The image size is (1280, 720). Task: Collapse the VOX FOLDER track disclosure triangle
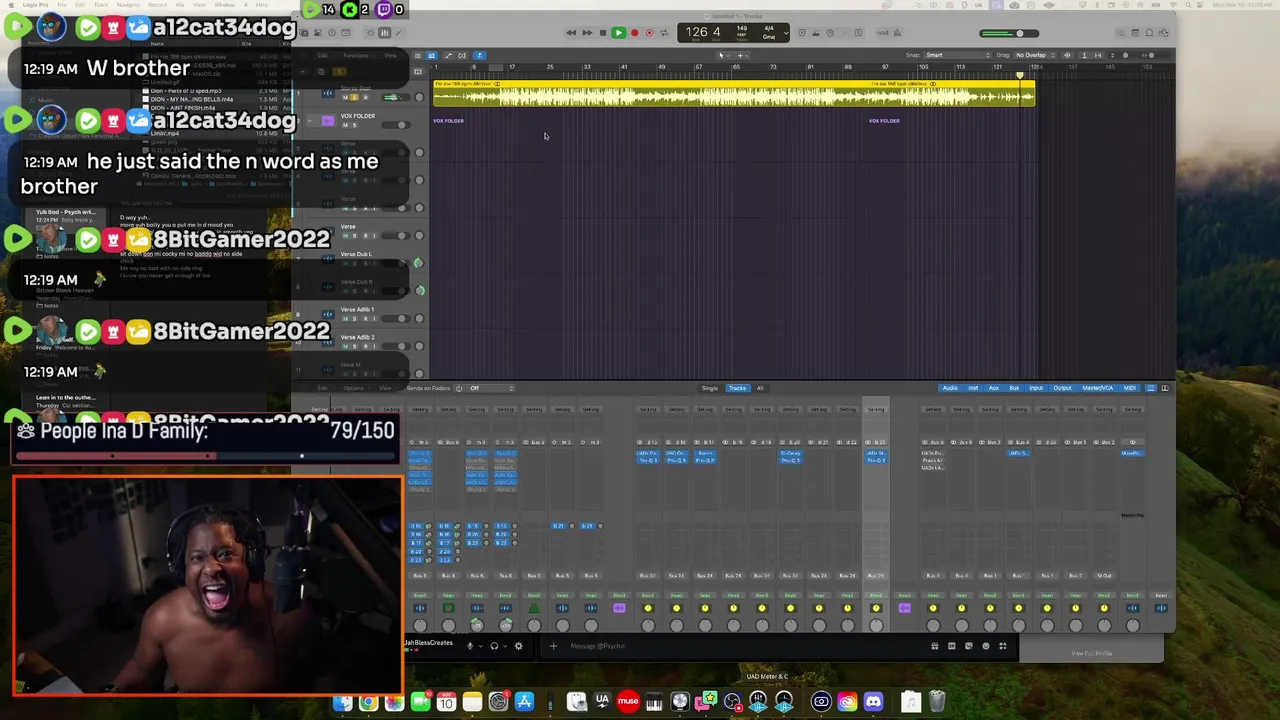pyautogui.click(x=310, y=121)
